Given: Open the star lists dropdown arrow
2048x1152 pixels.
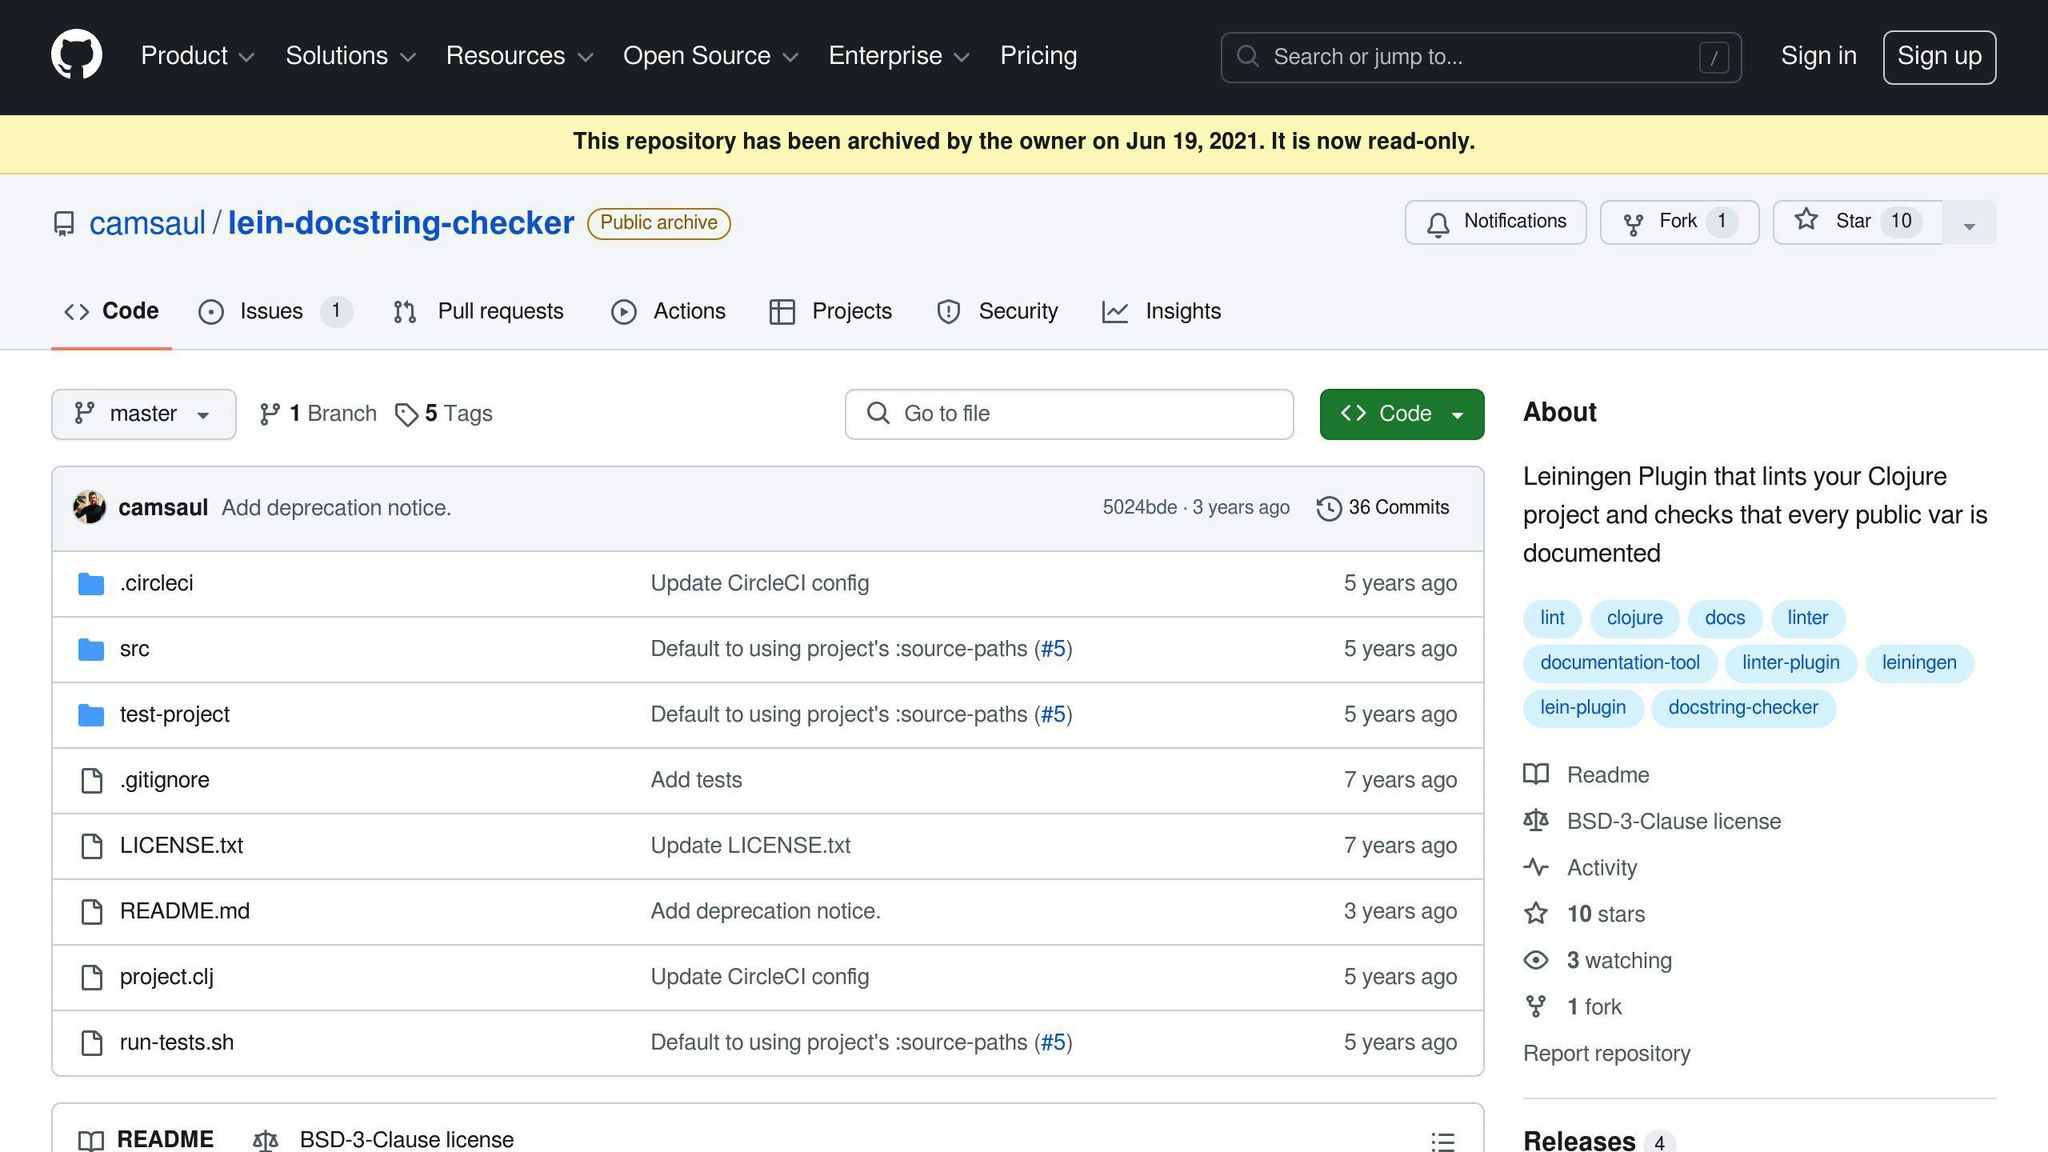Looking at the screenshot, I should pyautogui.click(x=1968, y=223).
